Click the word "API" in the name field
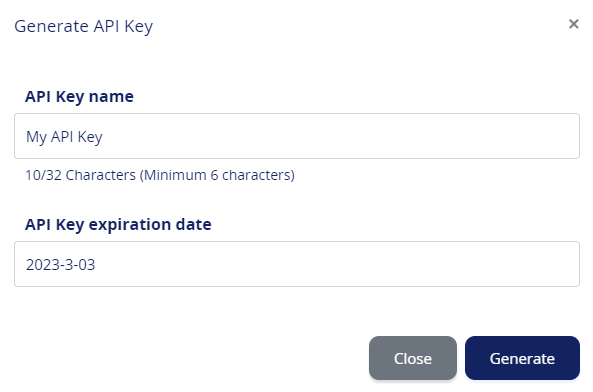 pyautogui.click(x=62, y=136)
